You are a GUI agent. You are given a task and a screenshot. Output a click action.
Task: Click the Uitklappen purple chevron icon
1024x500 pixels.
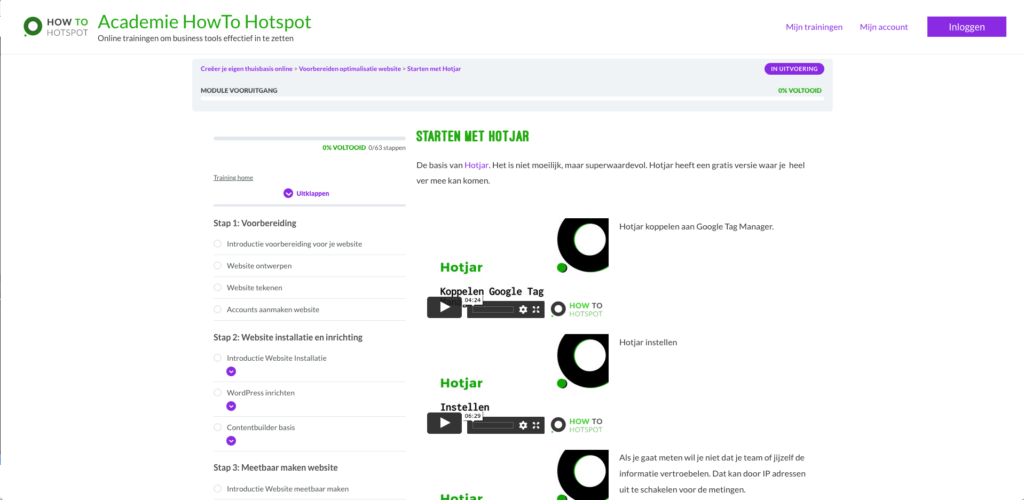[x=288, y=193]
